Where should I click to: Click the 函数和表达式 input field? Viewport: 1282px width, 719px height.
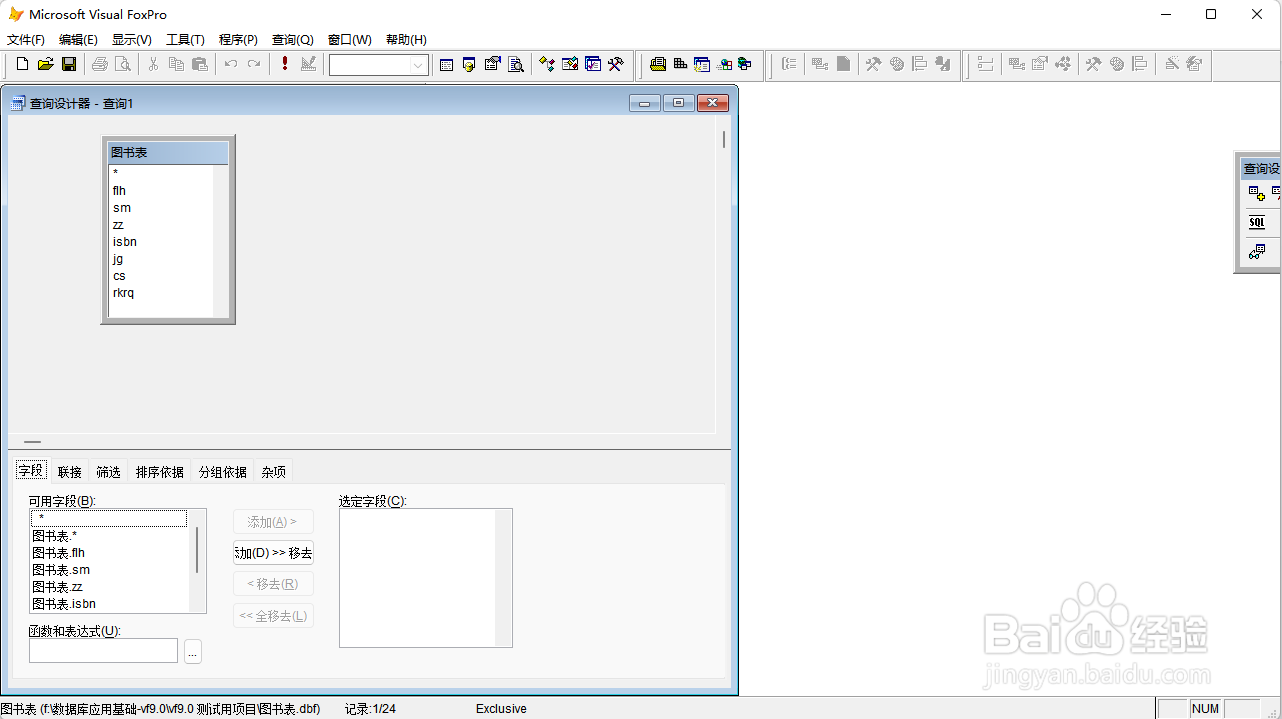pos(103,651)
